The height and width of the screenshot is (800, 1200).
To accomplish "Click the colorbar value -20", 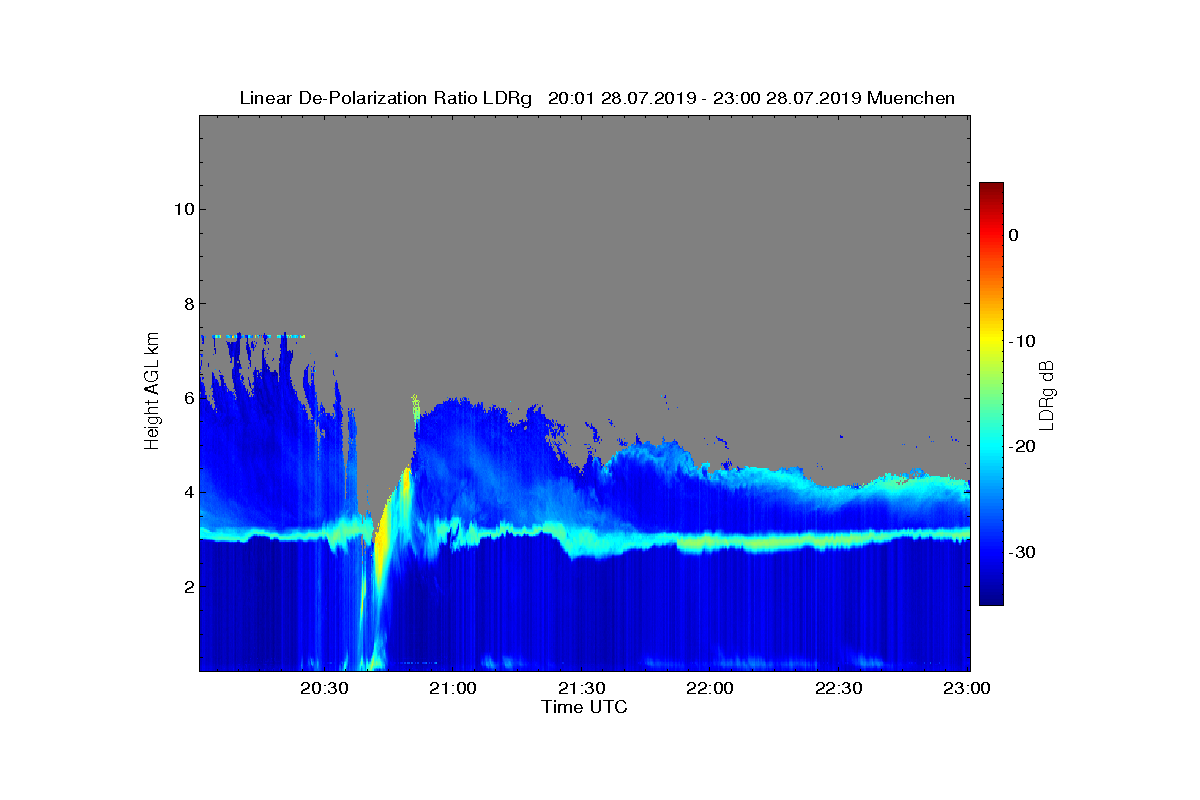I will coord(1021,447).
